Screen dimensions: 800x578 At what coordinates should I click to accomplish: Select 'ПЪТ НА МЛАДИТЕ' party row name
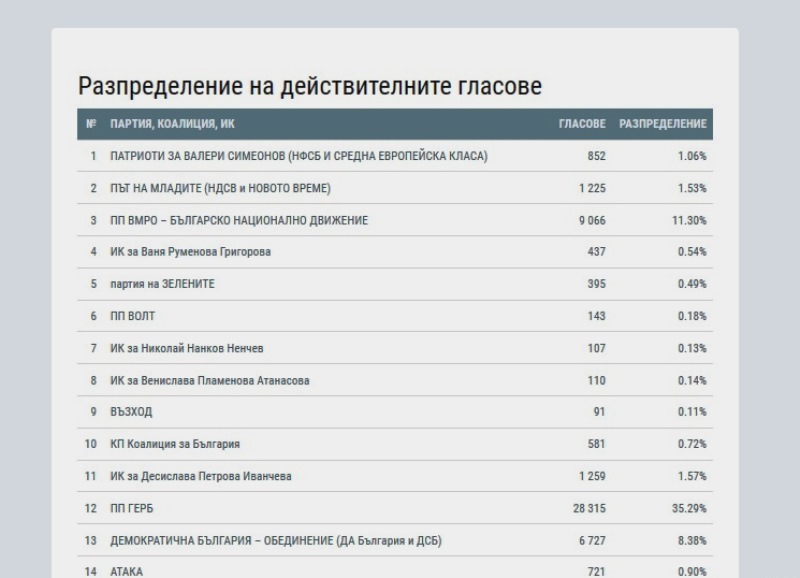coord(220,188)
